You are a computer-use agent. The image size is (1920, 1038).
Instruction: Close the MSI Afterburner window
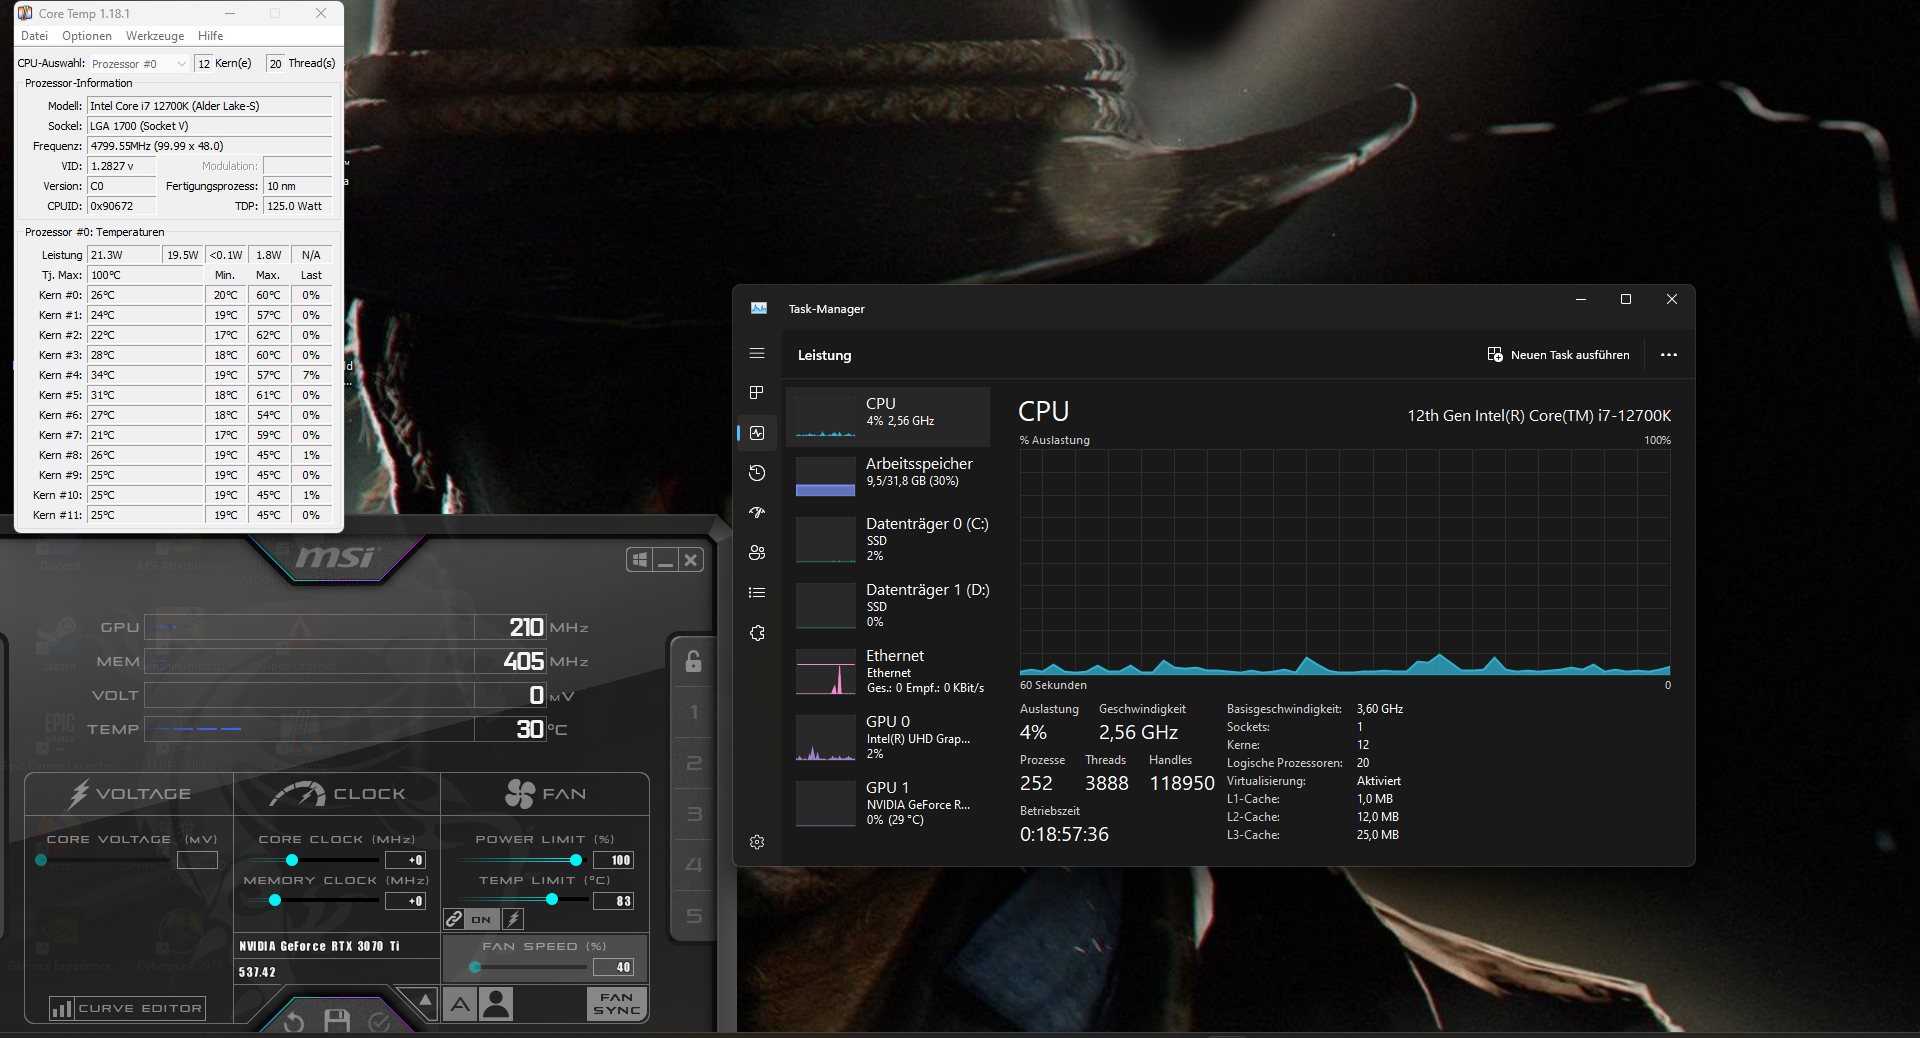point(690,560)
